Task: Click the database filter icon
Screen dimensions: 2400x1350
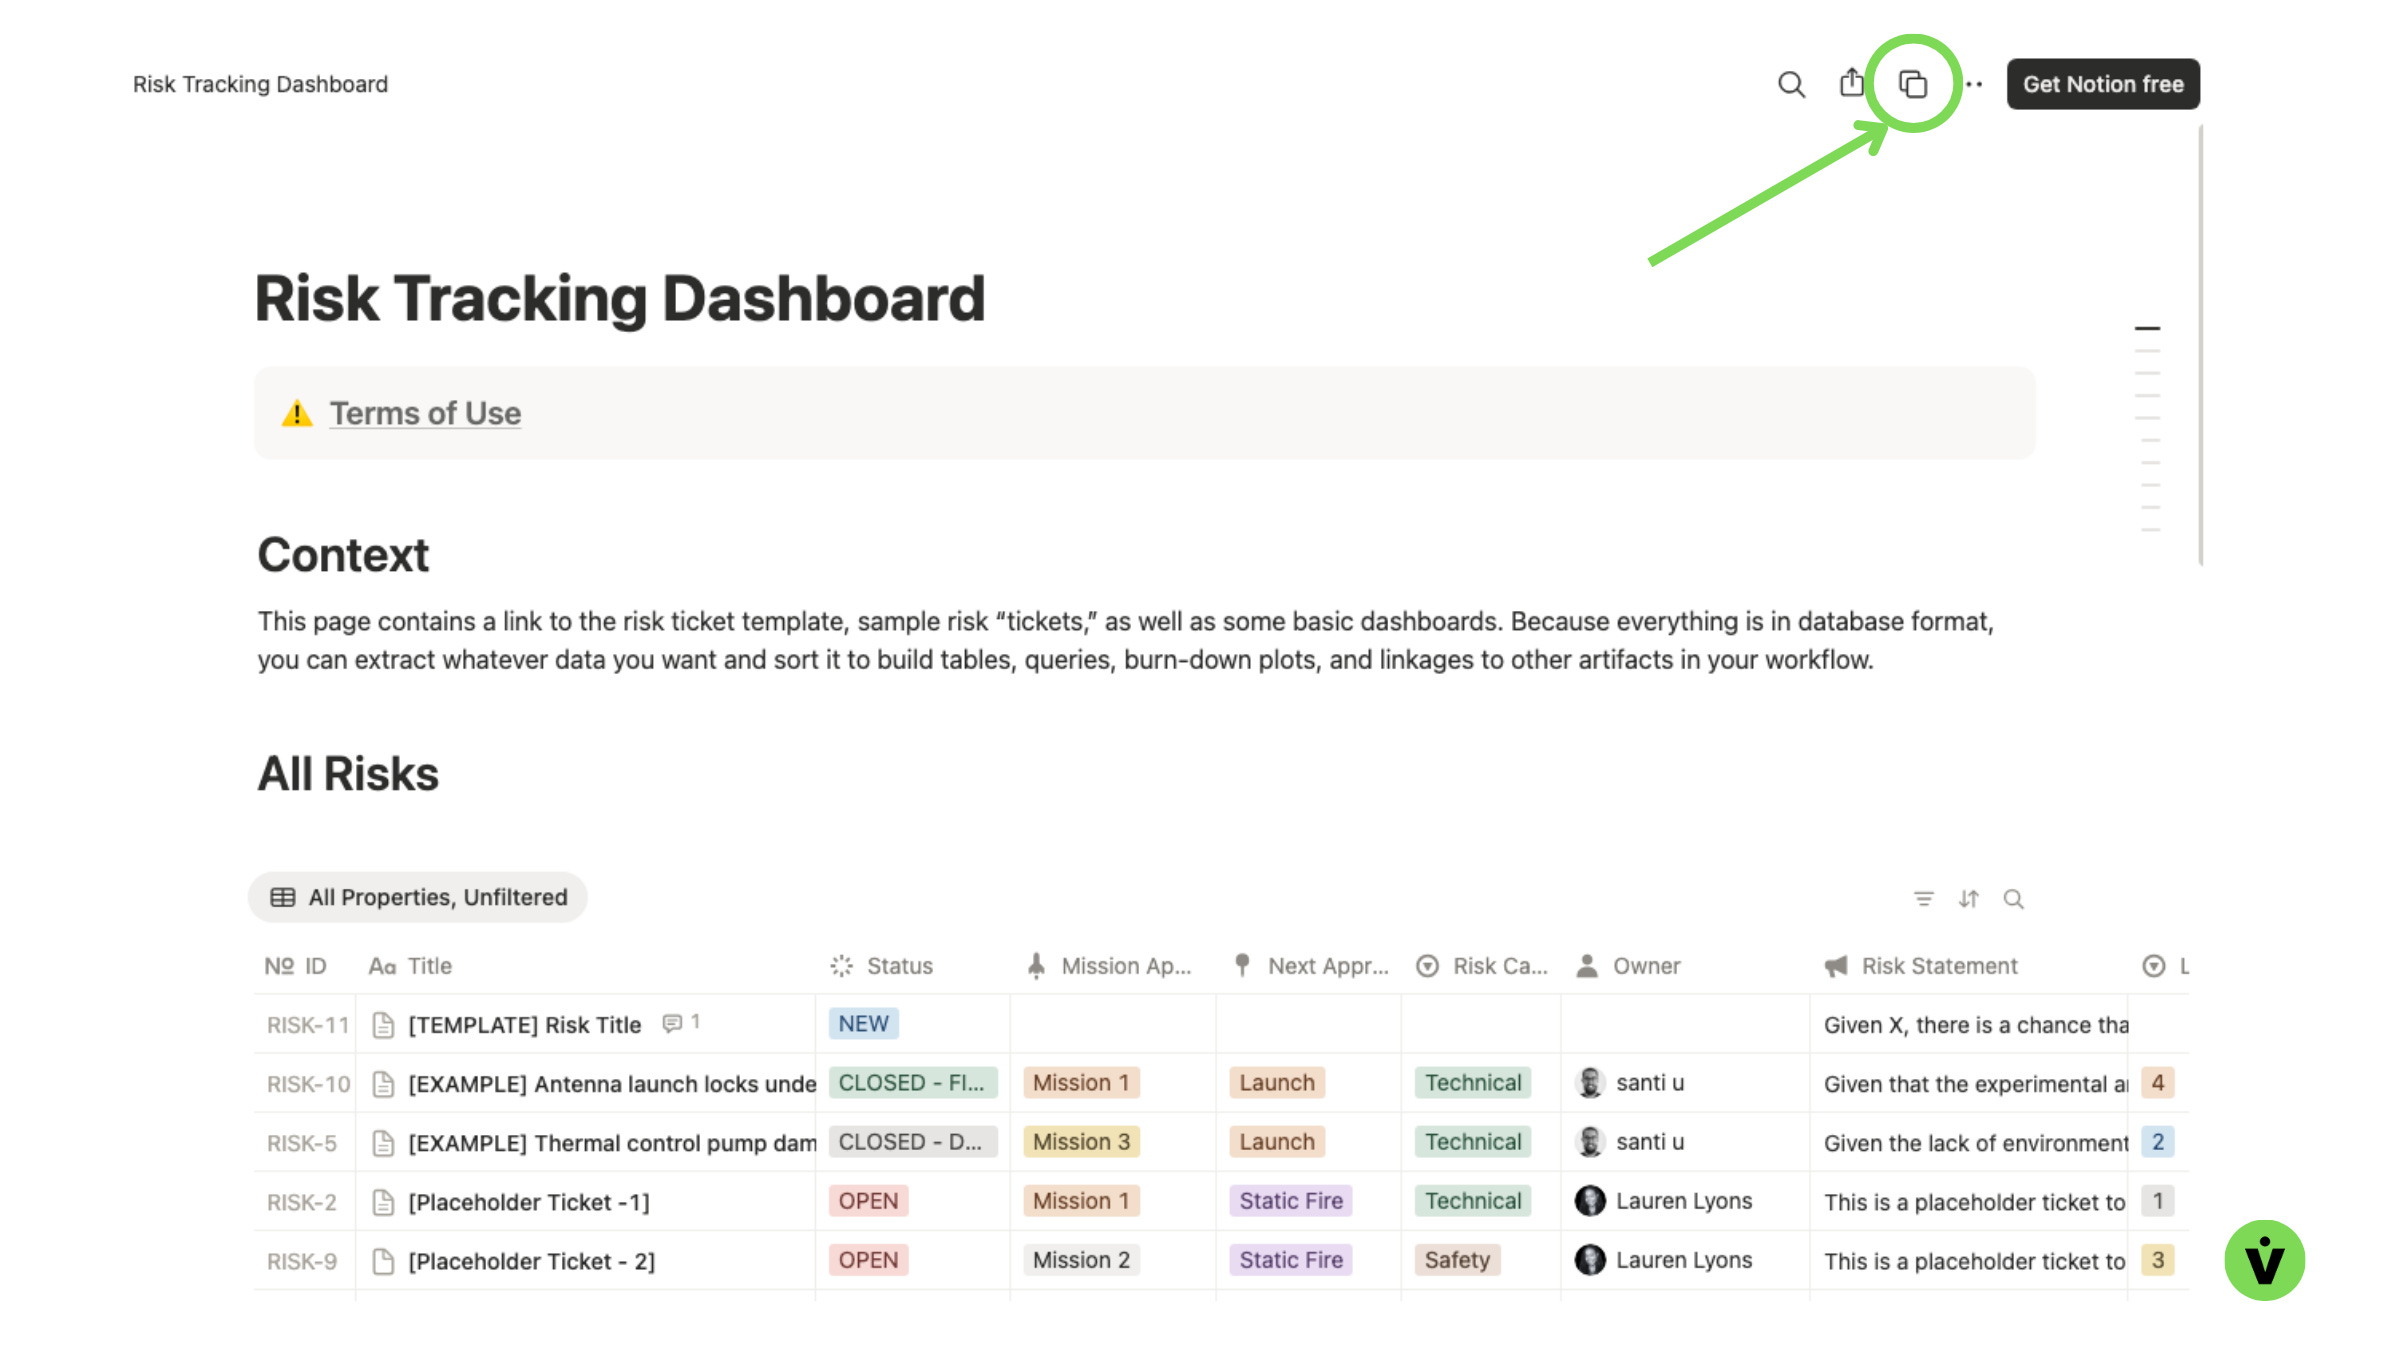Action: pyautogui.click(x=1923, y=899)
